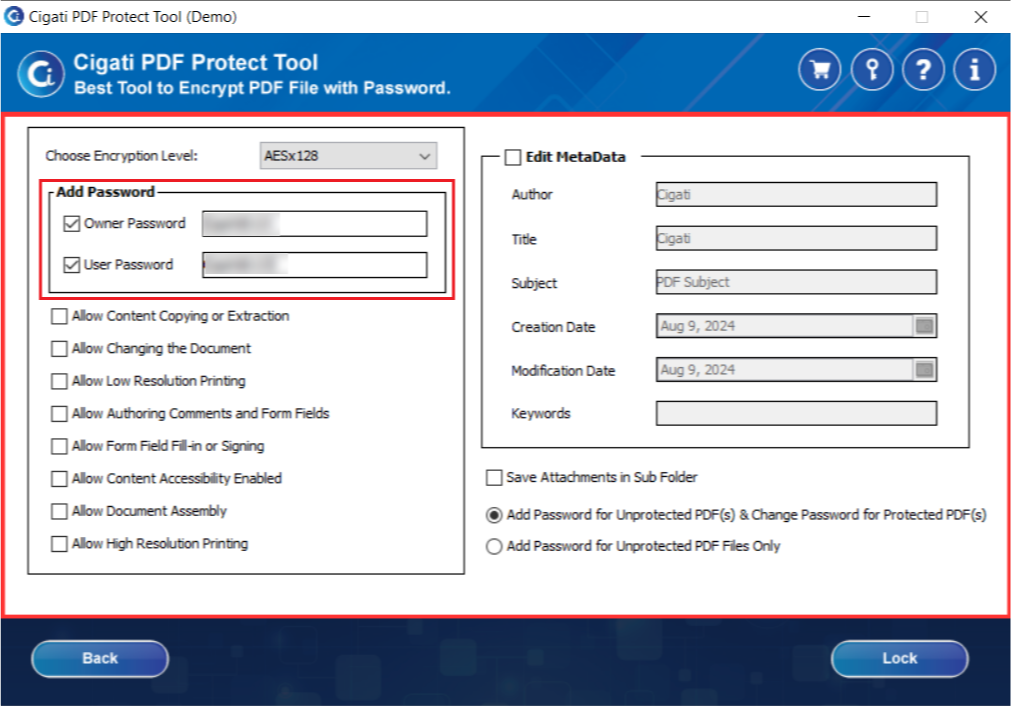Select Add Password for Unprotected PDF Files Only
The height and width of the screenshot is (706, 1011).
pyautogui.click(x=494, y=547)
